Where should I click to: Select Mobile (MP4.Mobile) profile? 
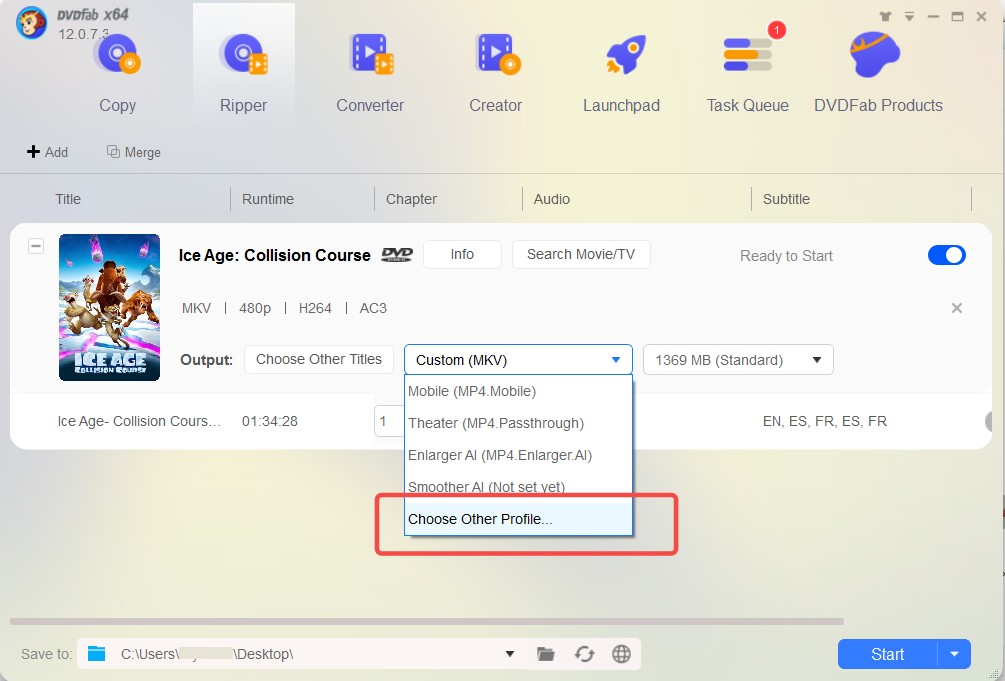tap(519, 391)
